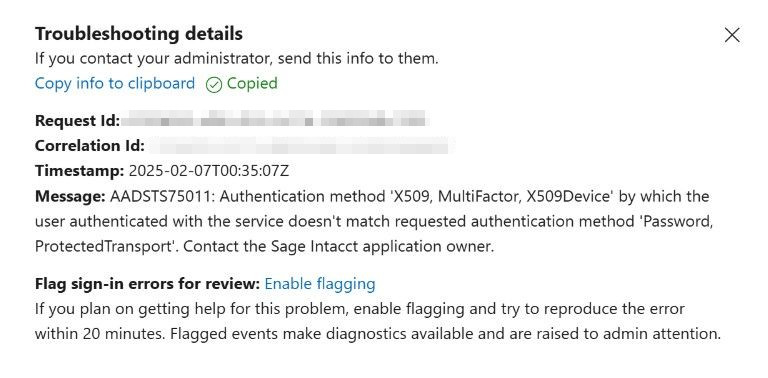
Task: Click the blurred Correlation Id value
Action: 300,145
